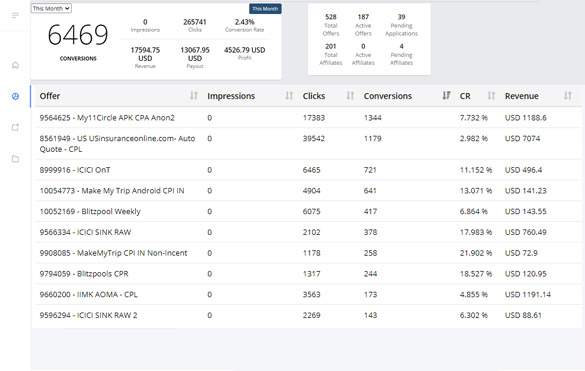
Task: Select offer 9908085 MakeMyTrip CPI IN Non-Incent
Action: point(113,253)
